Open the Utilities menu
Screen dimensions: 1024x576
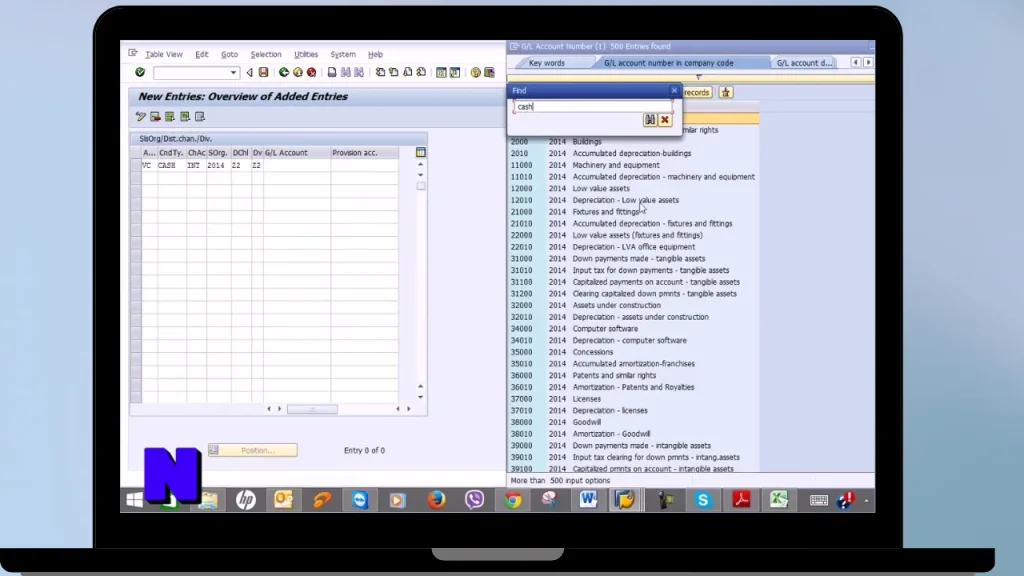point(306,54)
